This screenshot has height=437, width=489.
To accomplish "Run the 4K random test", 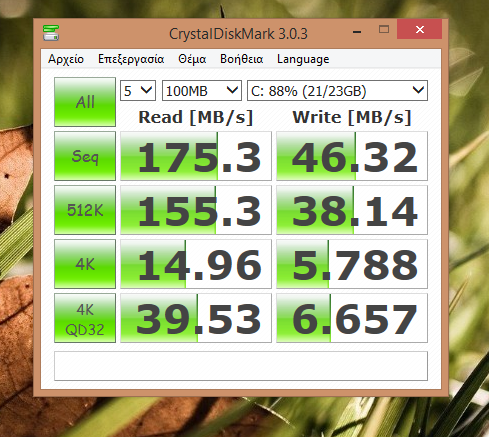I will 85,264.
